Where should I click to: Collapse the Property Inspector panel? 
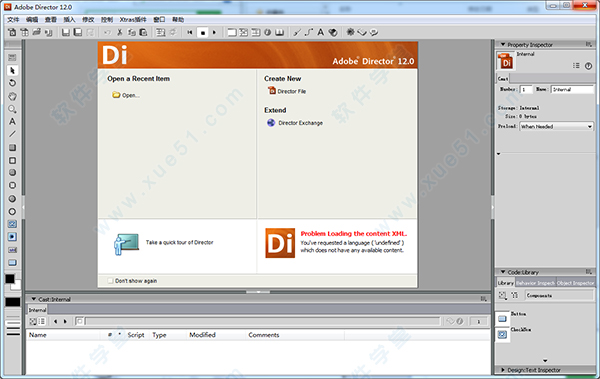point(503,44)
